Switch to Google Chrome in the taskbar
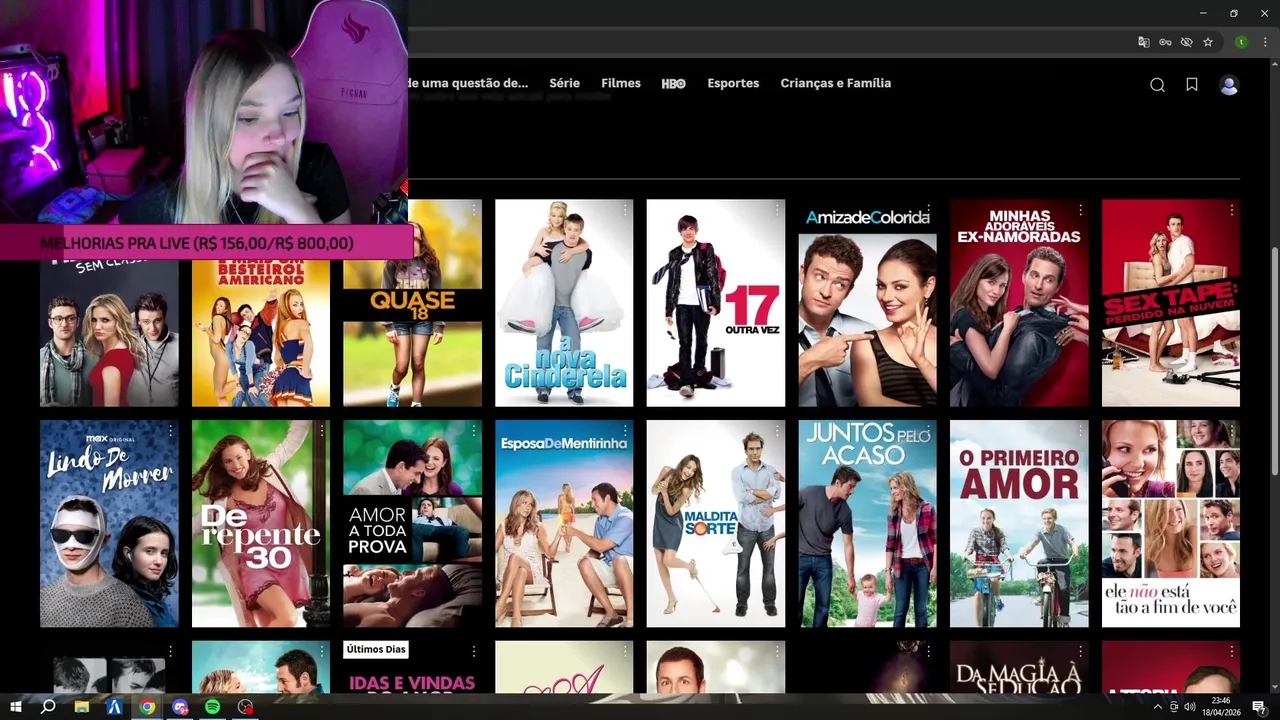 pyautogui.click(x=147, y=707)
